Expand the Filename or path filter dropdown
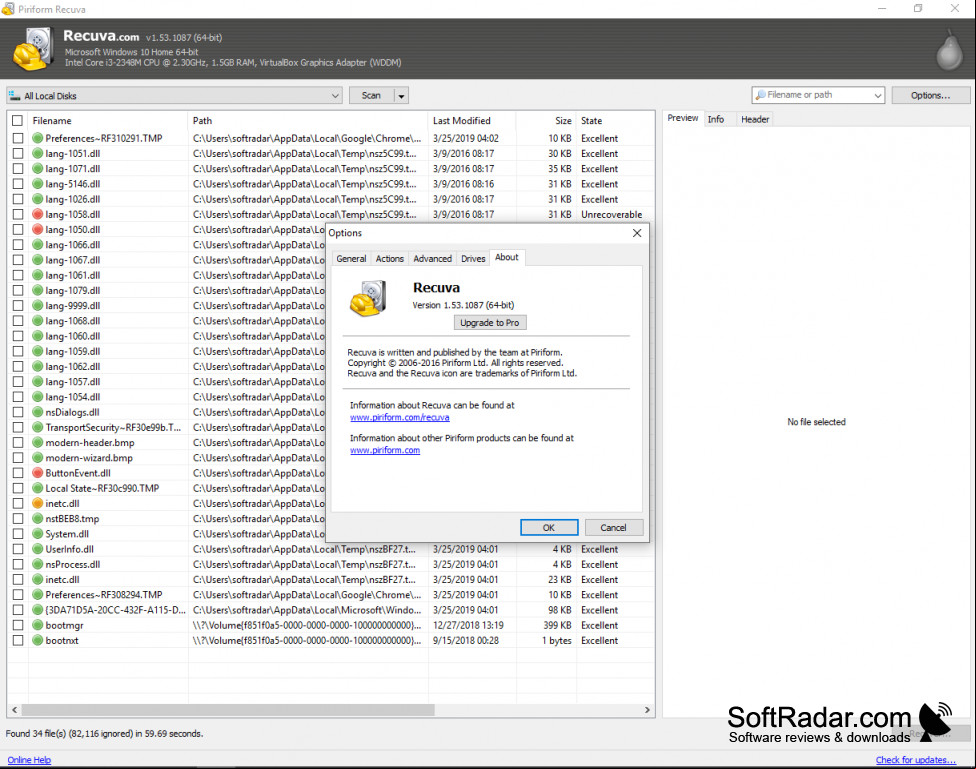This screenshot has height=769, width=976. 878,95
